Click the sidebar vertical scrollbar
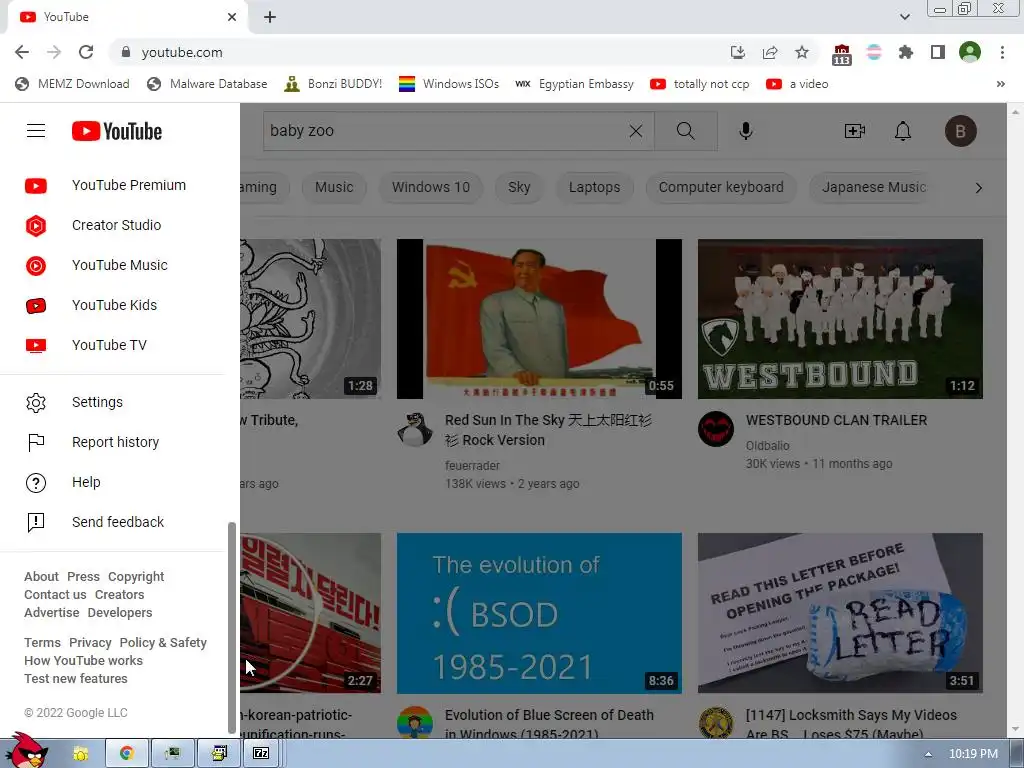The height and width of the screenshot is (768, 1024). (231, 628)
